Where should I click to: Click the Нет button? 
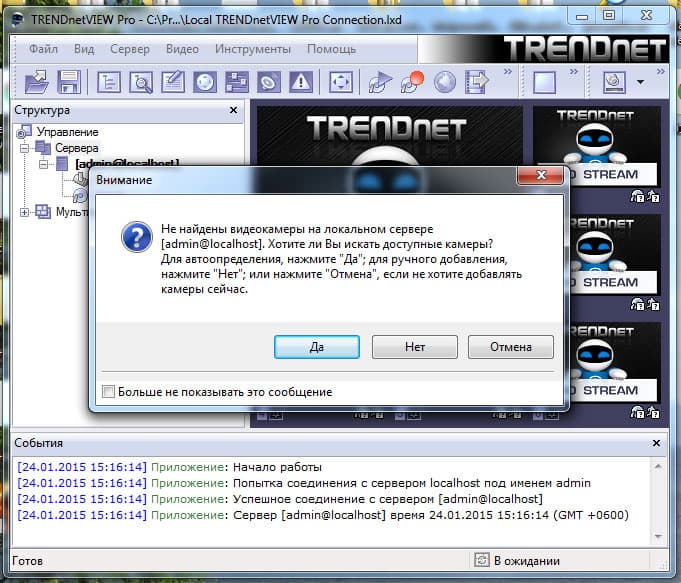[415, 347]
